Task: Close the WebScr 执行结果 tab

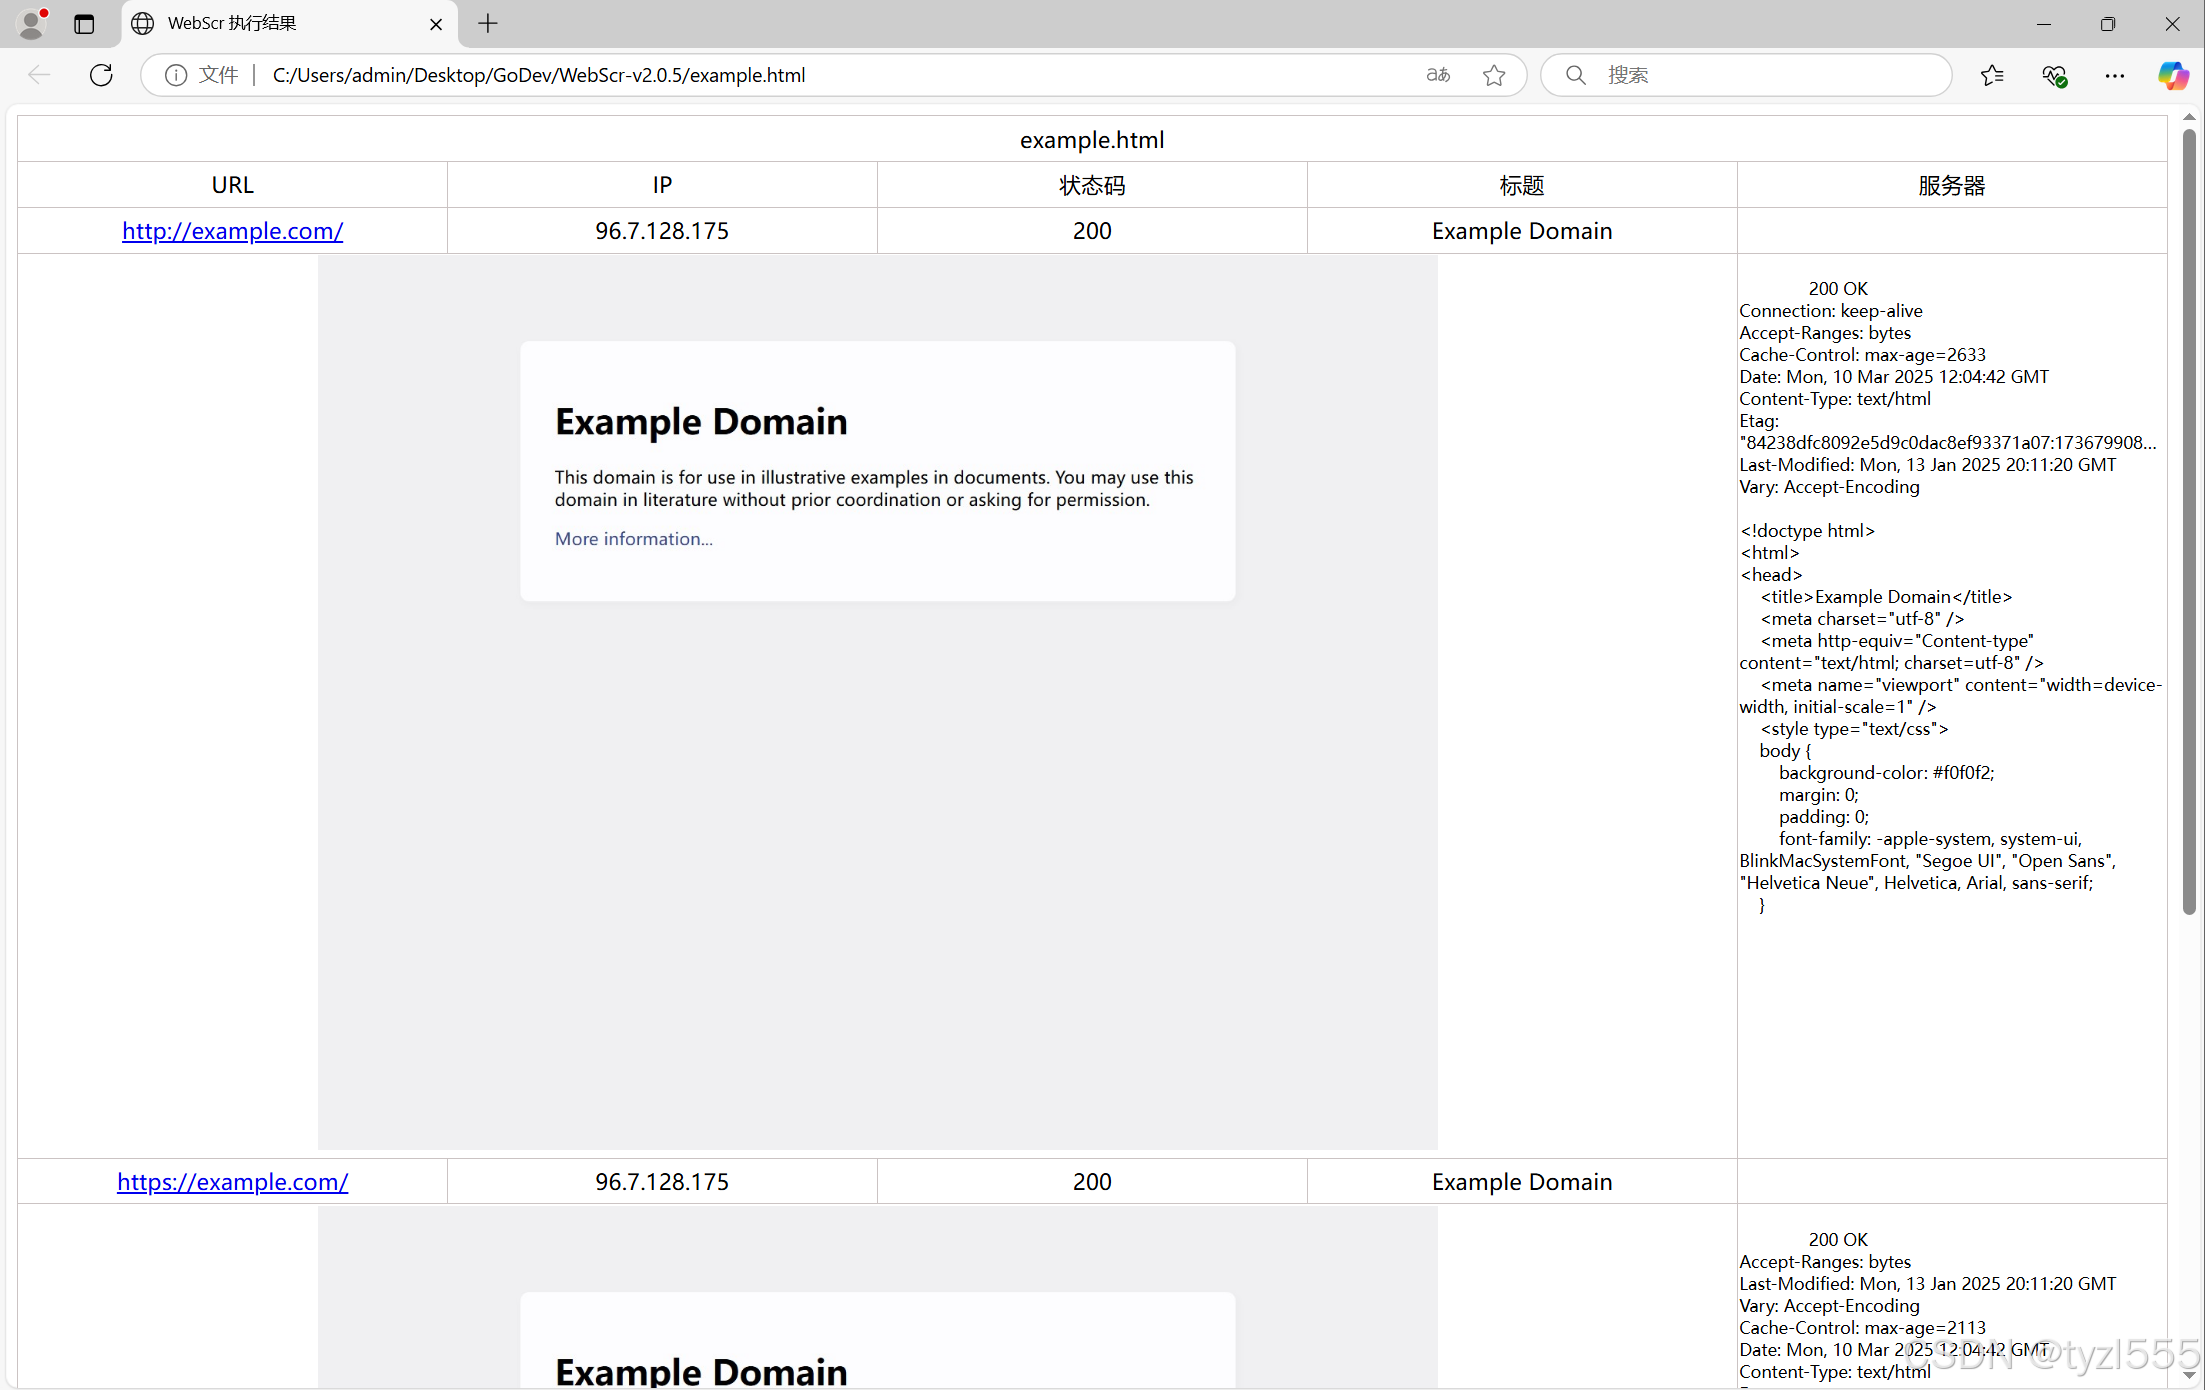Action: (436, 24)
